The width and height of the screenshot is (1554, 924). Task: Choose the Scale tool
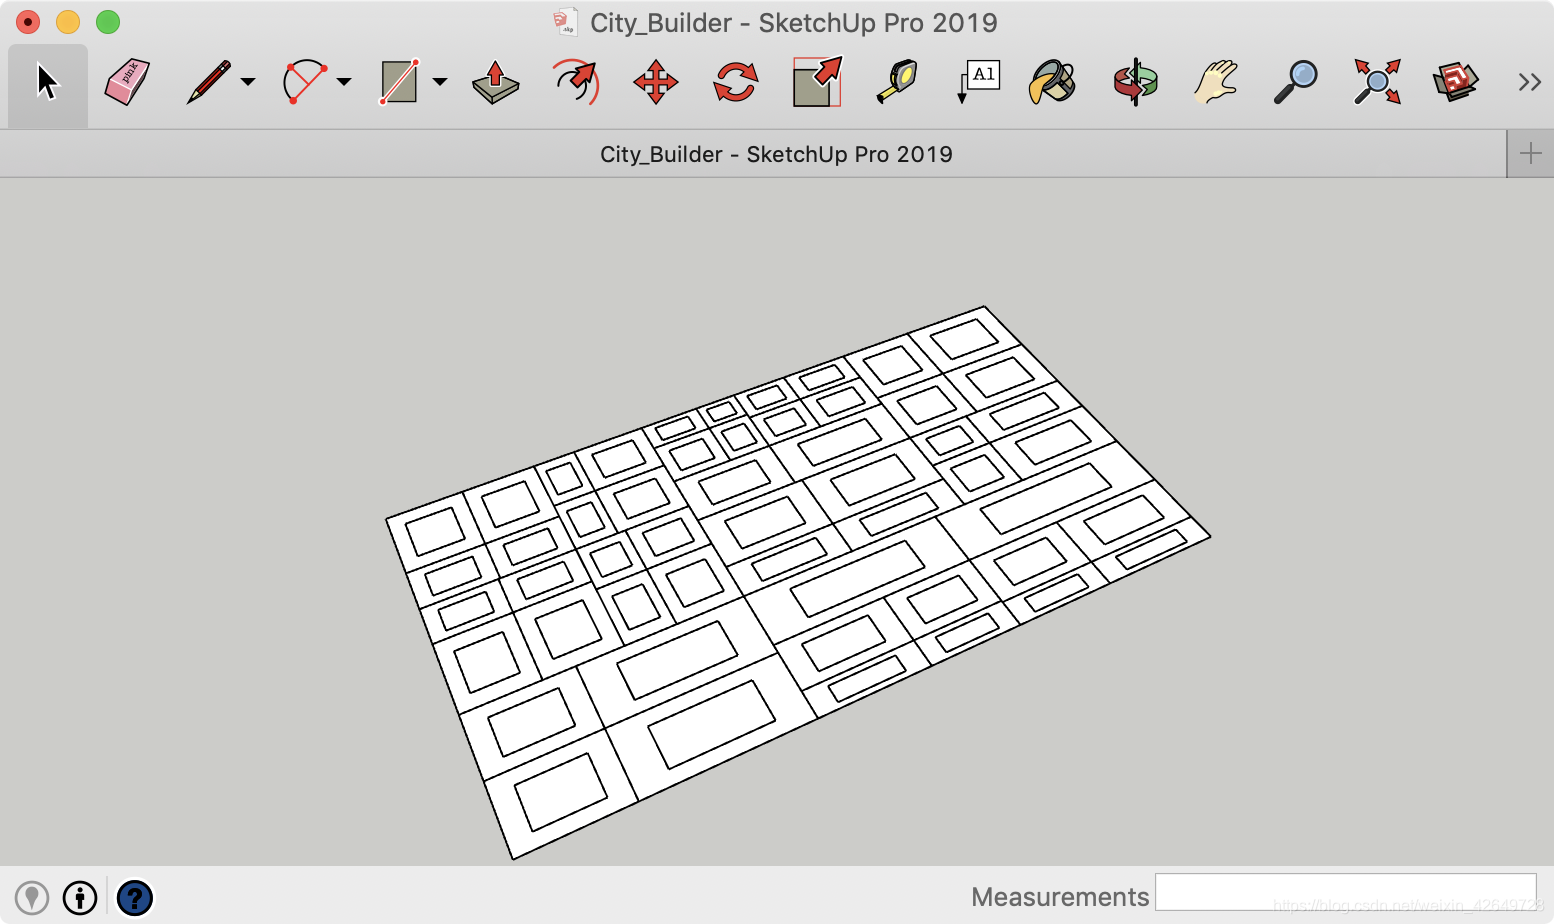(817, 82)
